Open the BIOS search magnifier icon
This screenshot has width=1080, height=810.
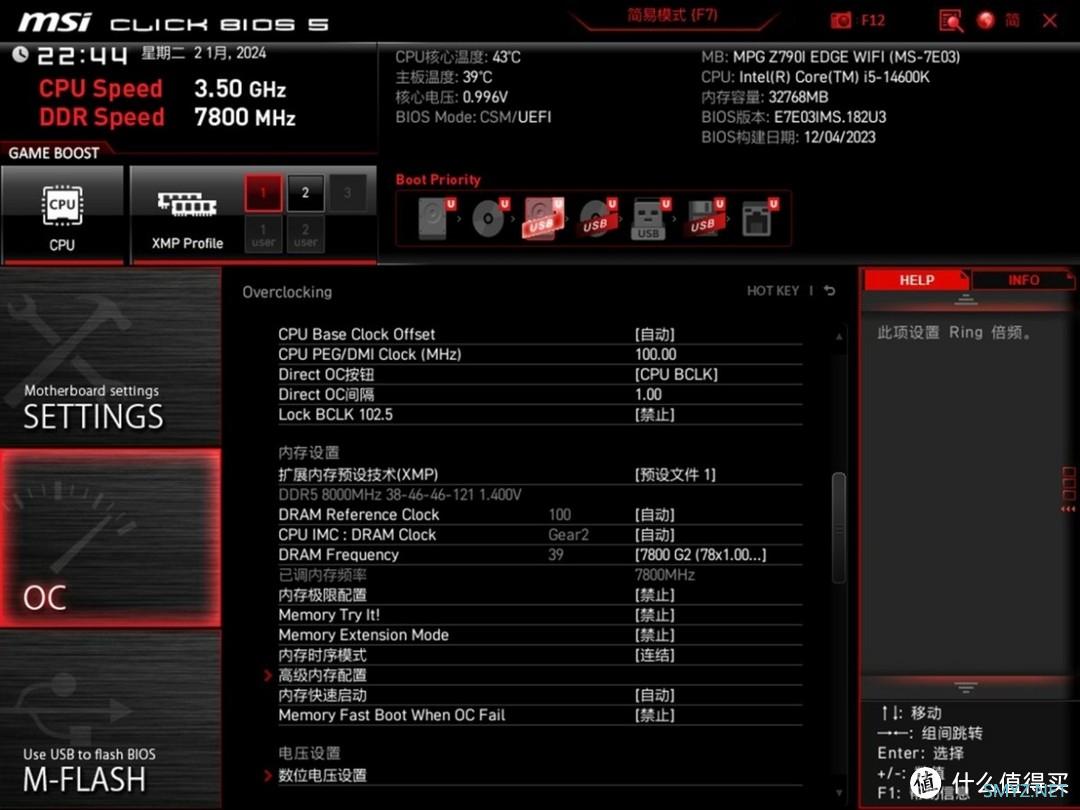(951, 21)
